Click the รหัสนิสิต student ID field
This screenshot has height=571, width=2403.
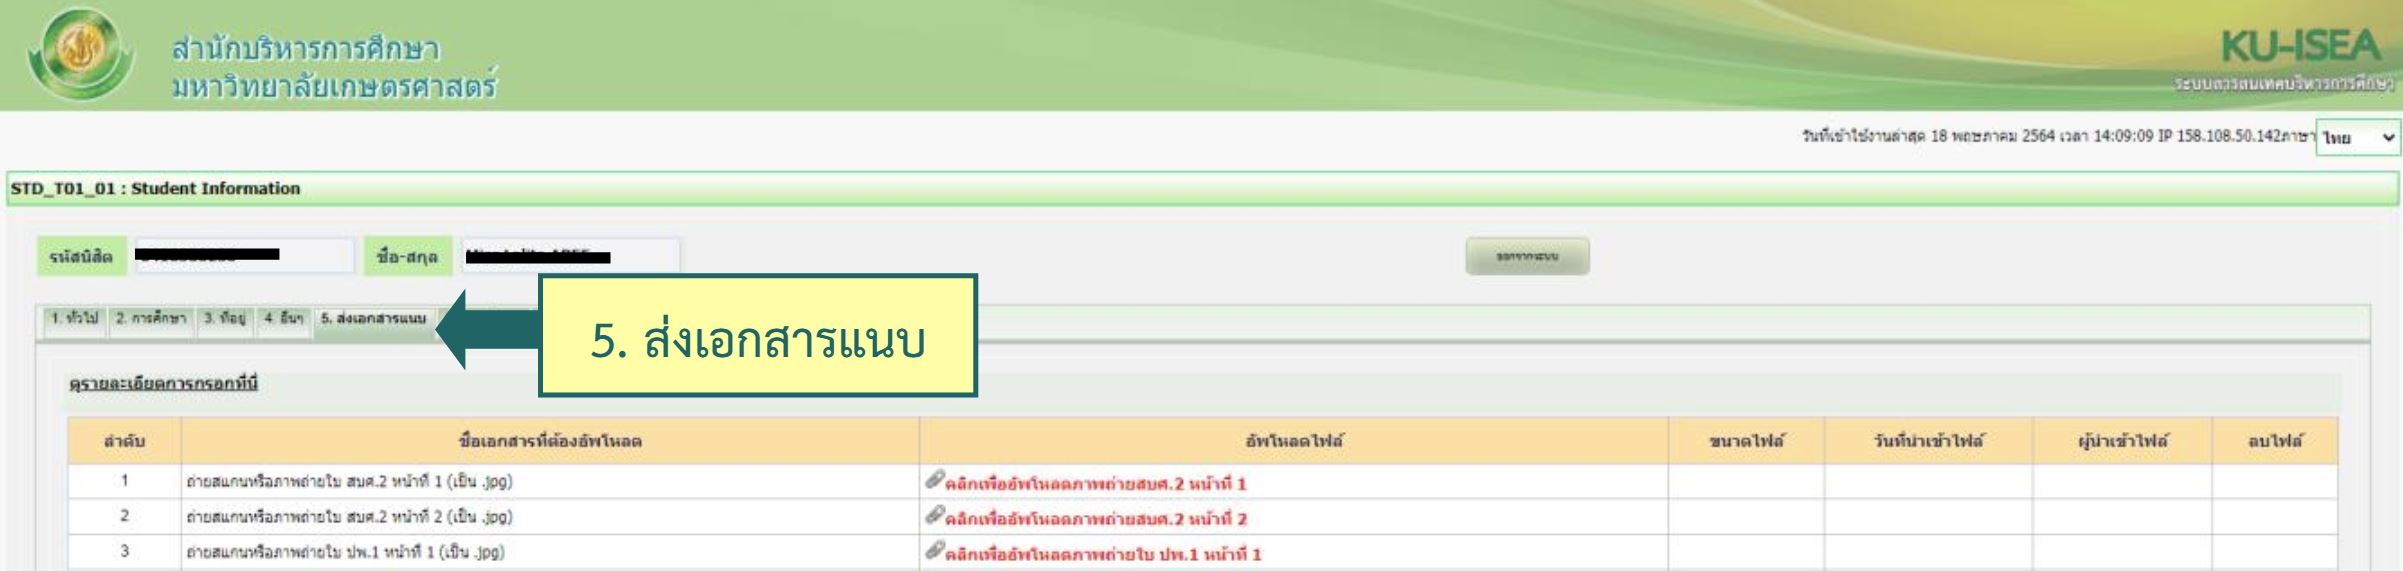coord(244,256)
